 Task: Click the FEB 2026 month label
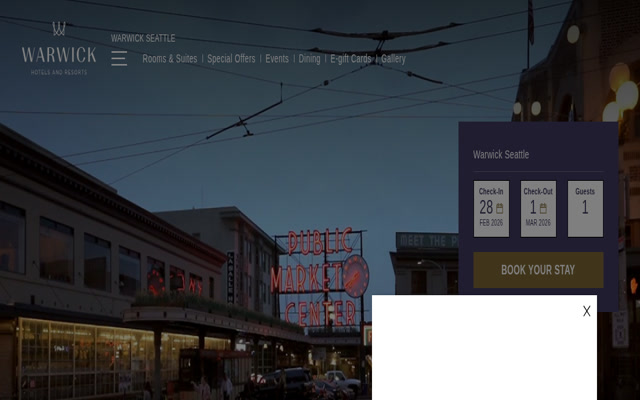491,223
